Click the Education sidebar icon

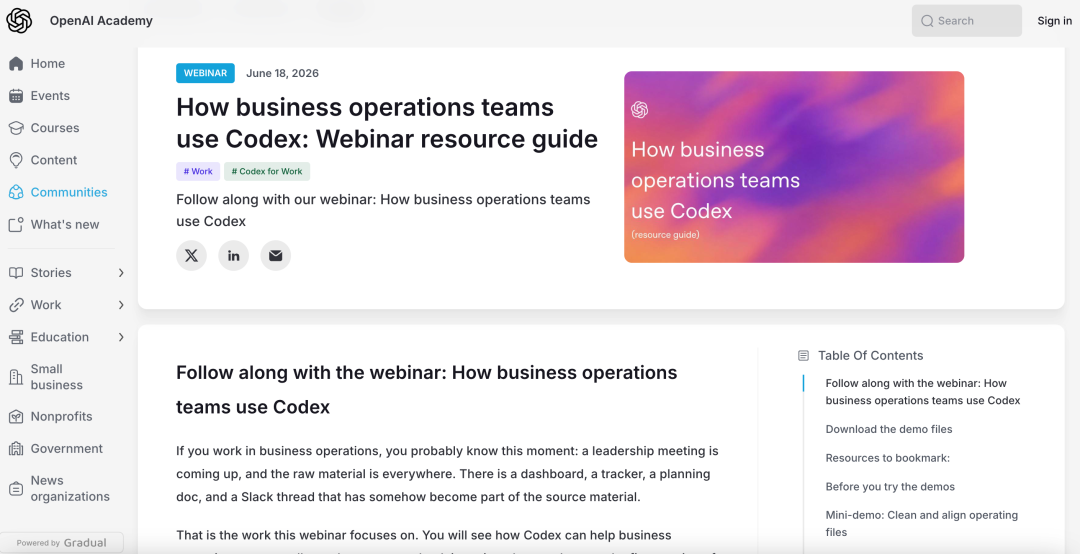click(16, 337)
